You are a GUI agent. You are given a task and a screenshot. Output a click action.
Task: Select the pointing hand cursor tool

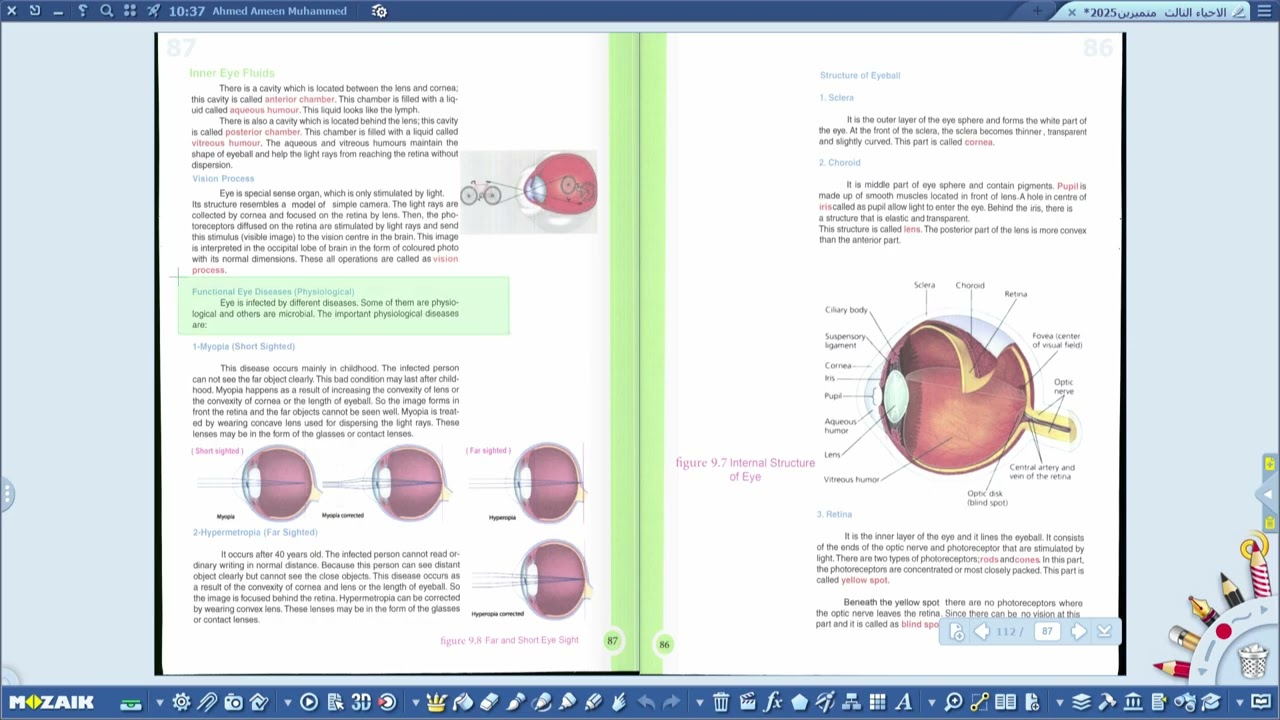coord(618,702)
